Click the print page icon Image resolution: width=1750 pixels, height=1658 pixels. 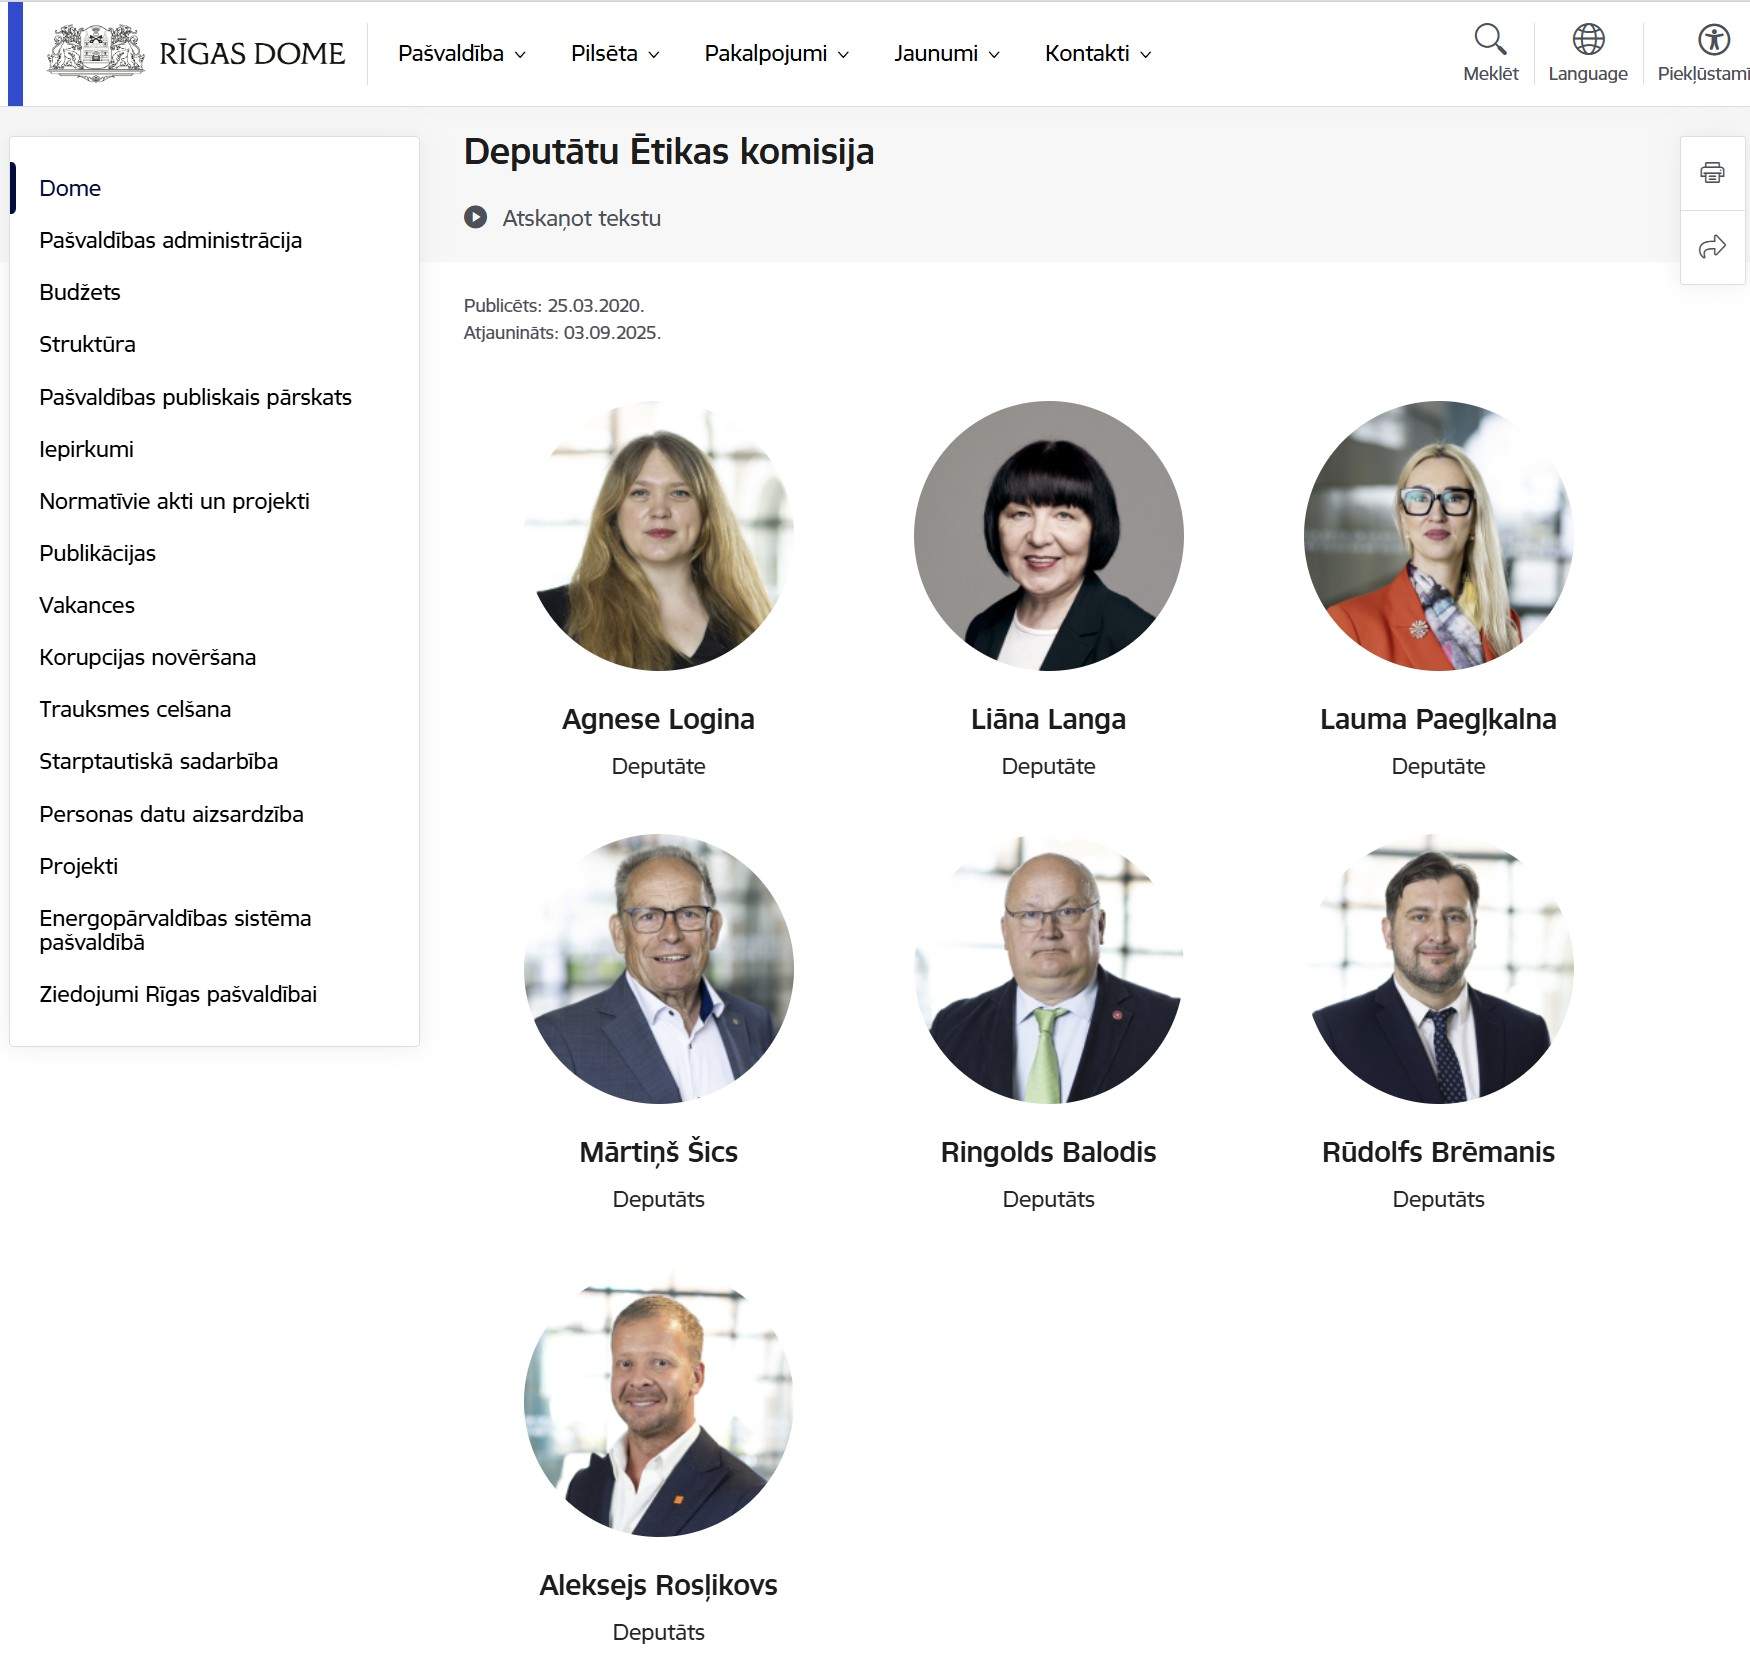pos(1712,173)
